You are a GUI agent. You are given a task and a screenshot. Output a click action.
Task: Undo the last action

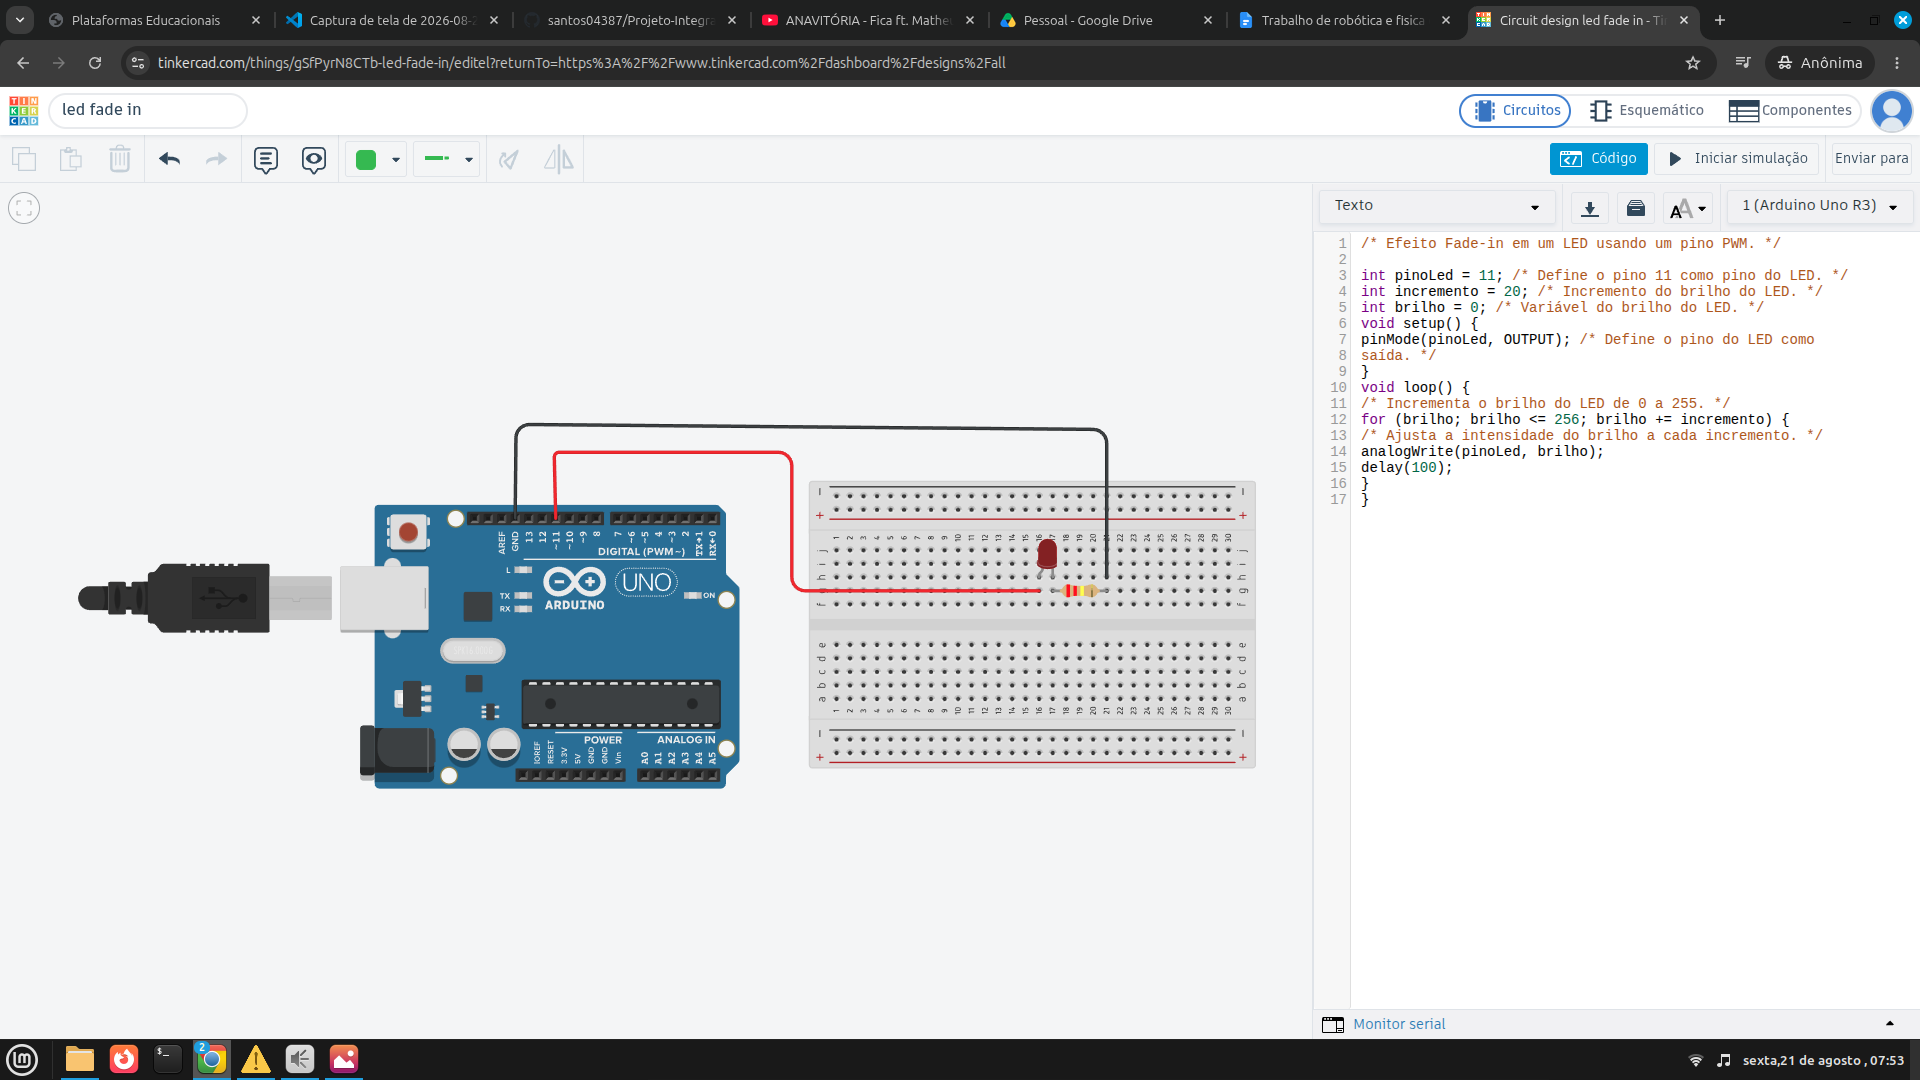point(170,159)
